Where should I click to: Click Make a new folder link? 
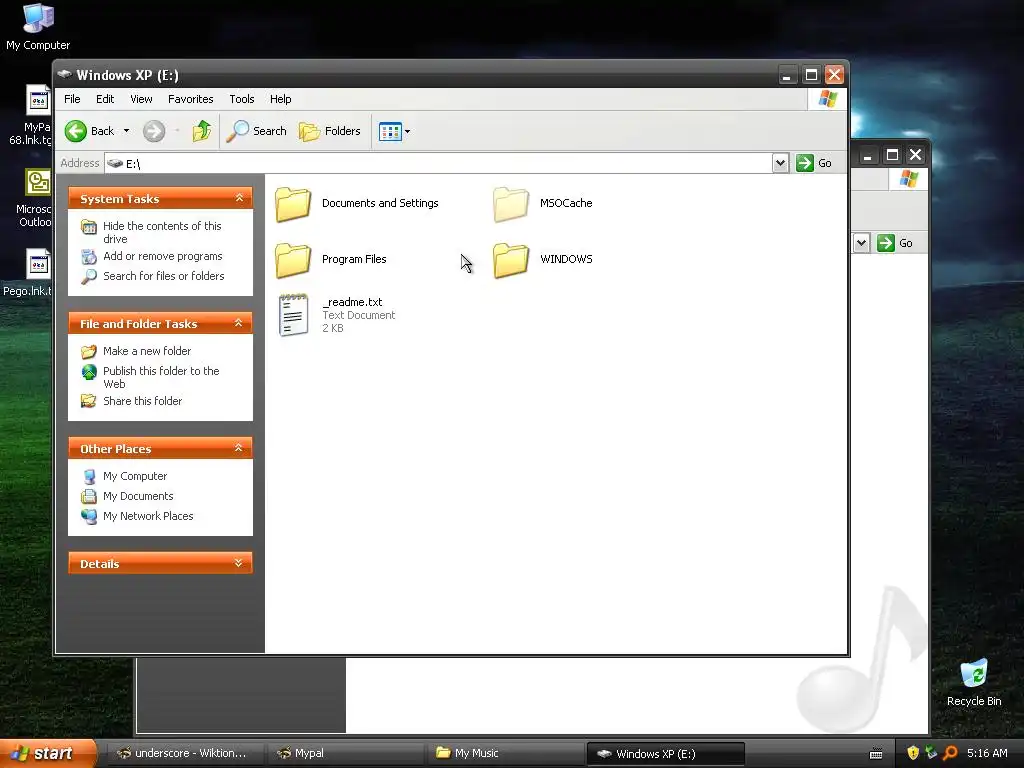click(147, 351)
